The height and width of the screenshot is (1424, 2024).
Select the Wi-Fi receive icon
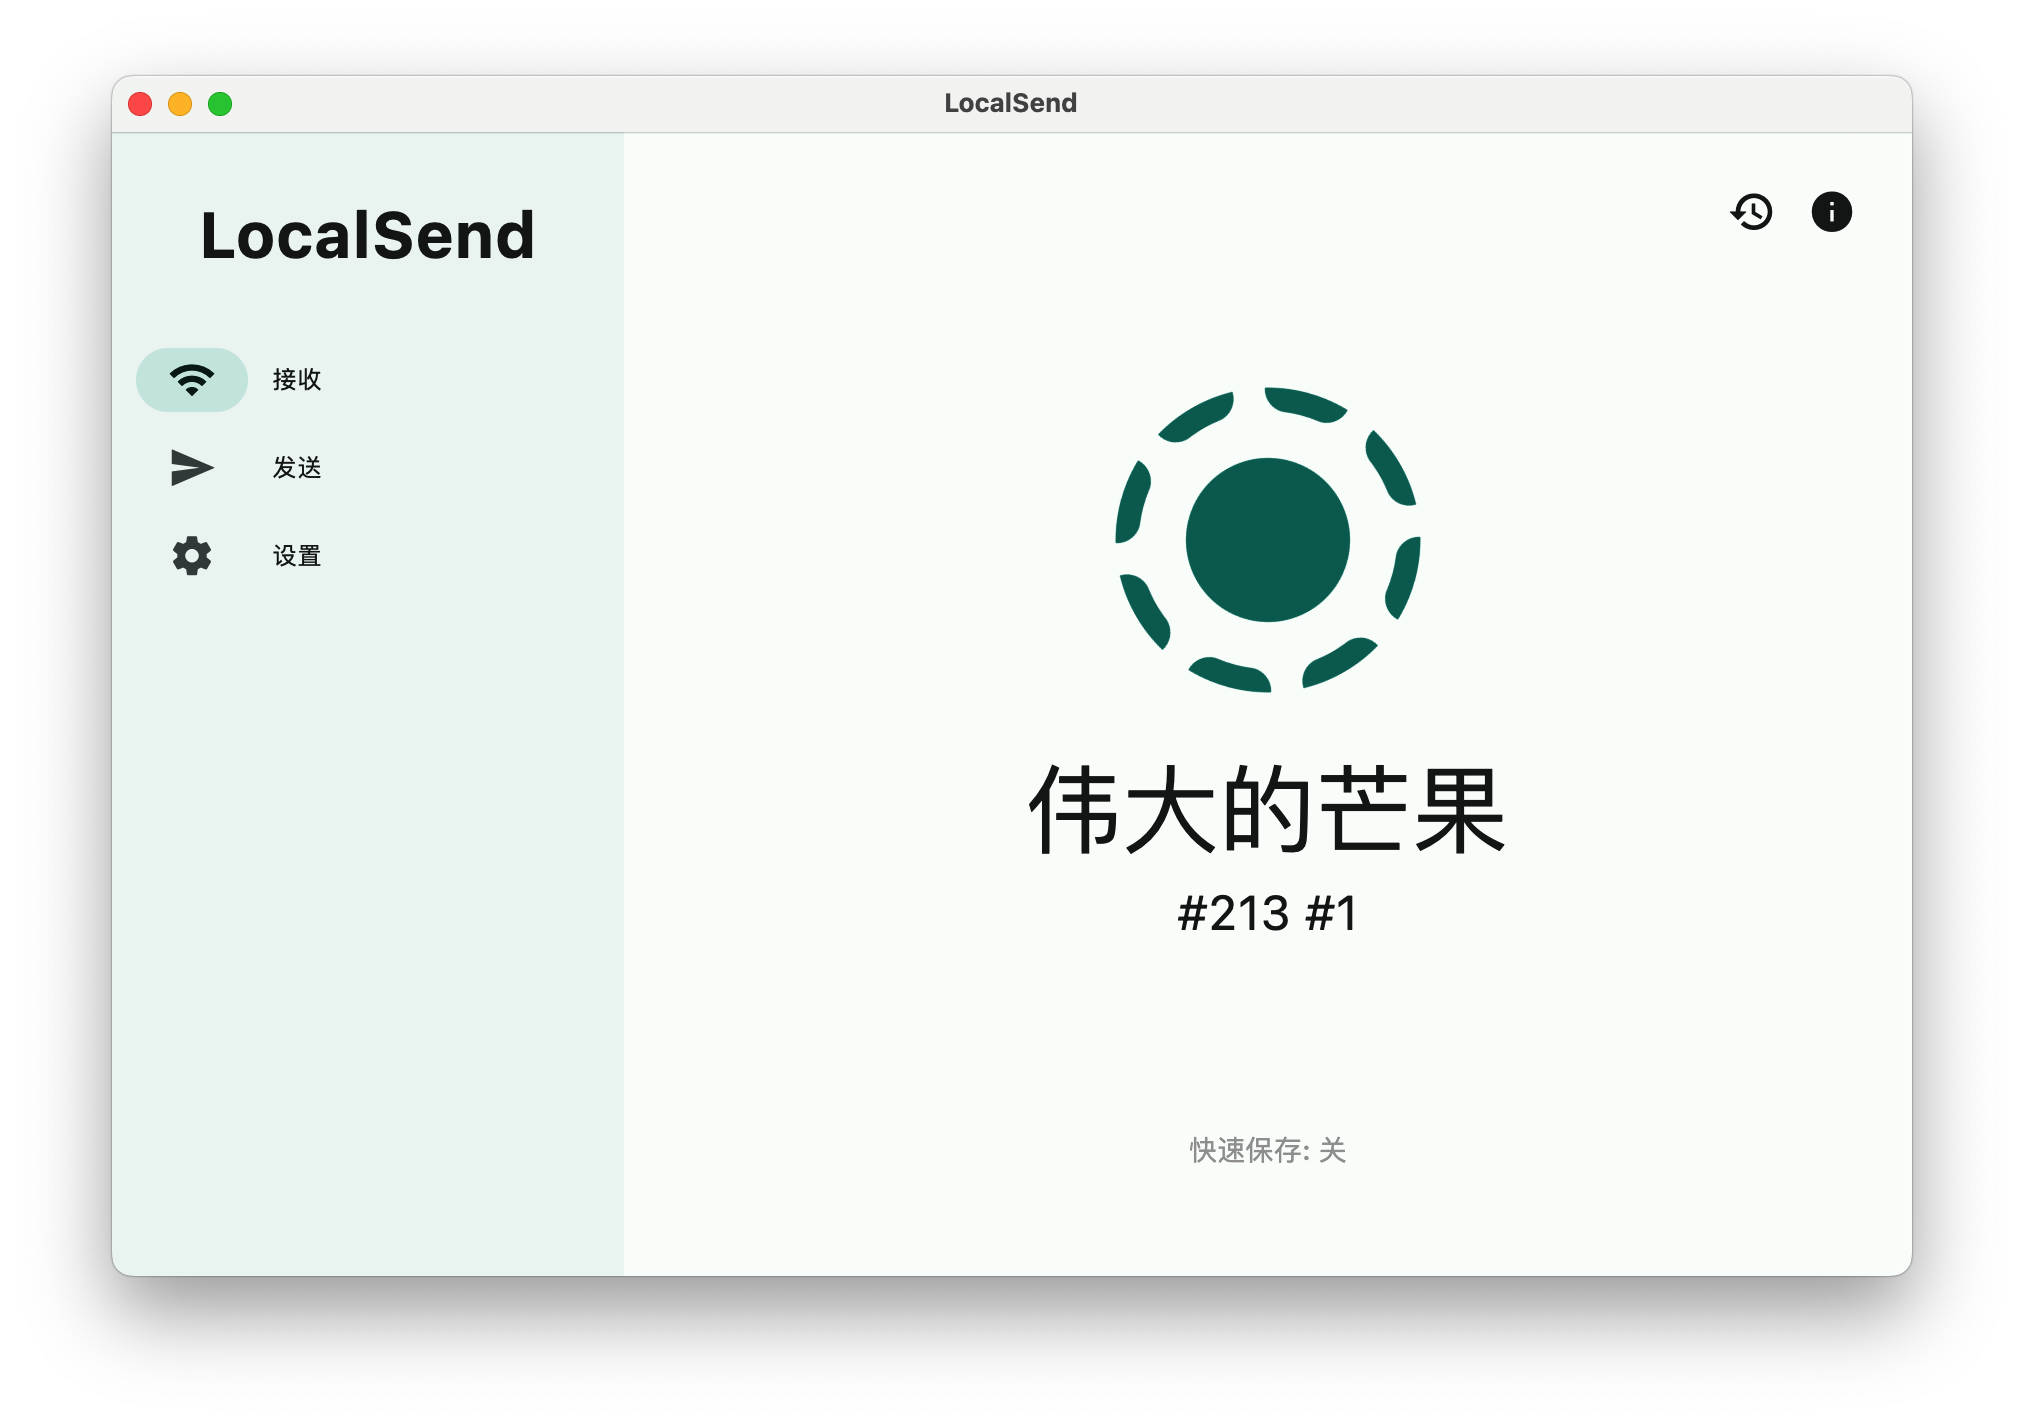(191, 379)
